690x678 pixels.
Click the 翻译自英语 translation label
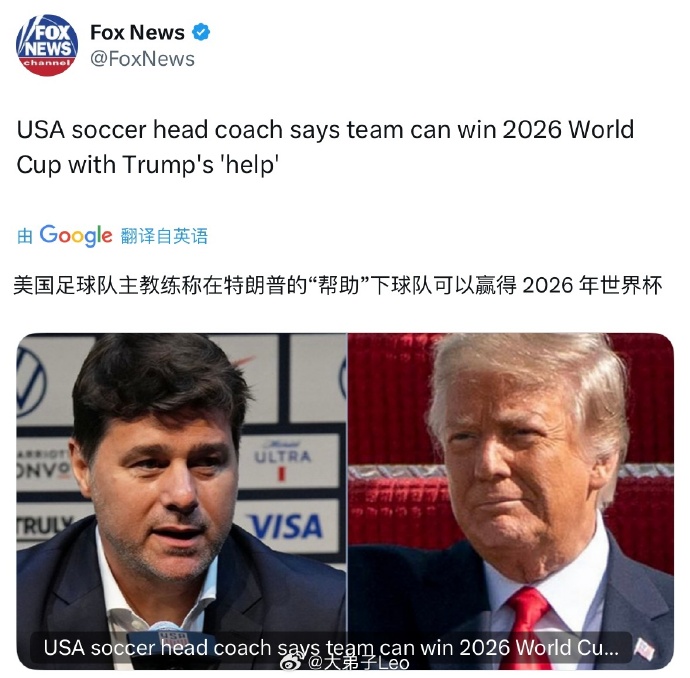[x=164, y=236]
